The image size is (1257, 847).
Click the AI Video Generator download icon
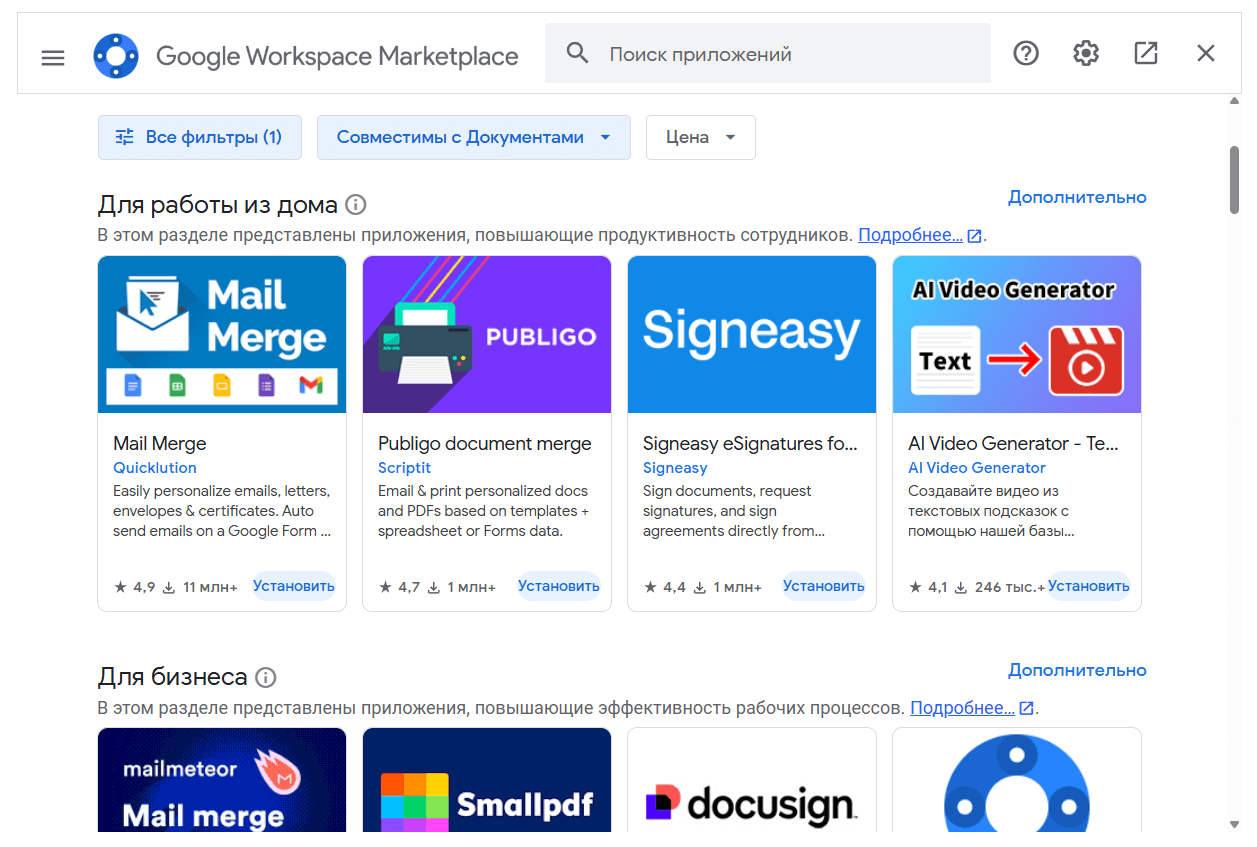coord(961,587)
